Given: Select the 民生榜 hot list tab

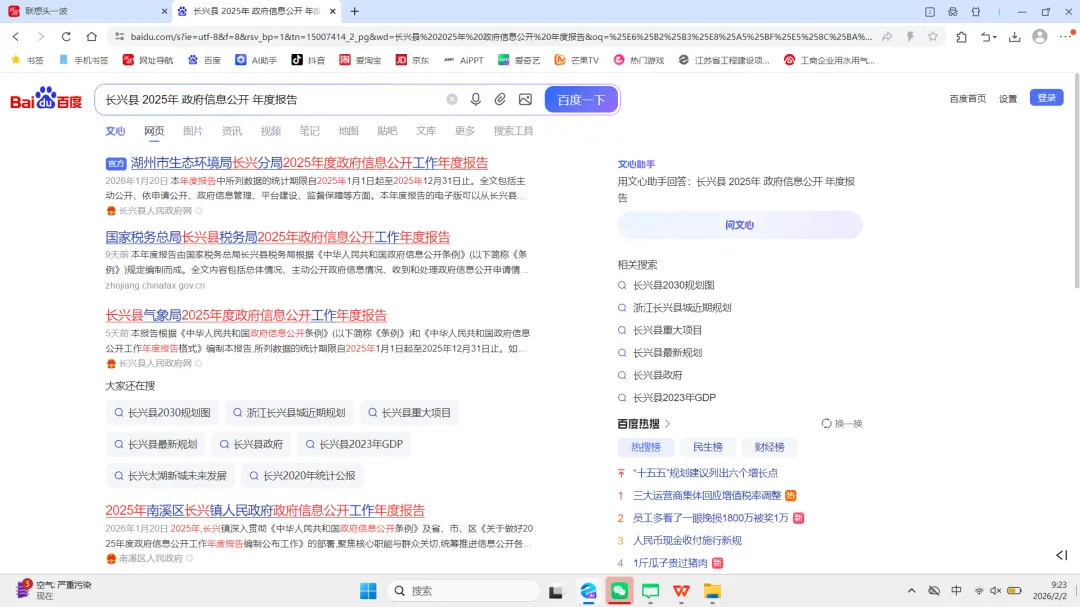Looking at the screenshot, I should (x=707, y=447).
